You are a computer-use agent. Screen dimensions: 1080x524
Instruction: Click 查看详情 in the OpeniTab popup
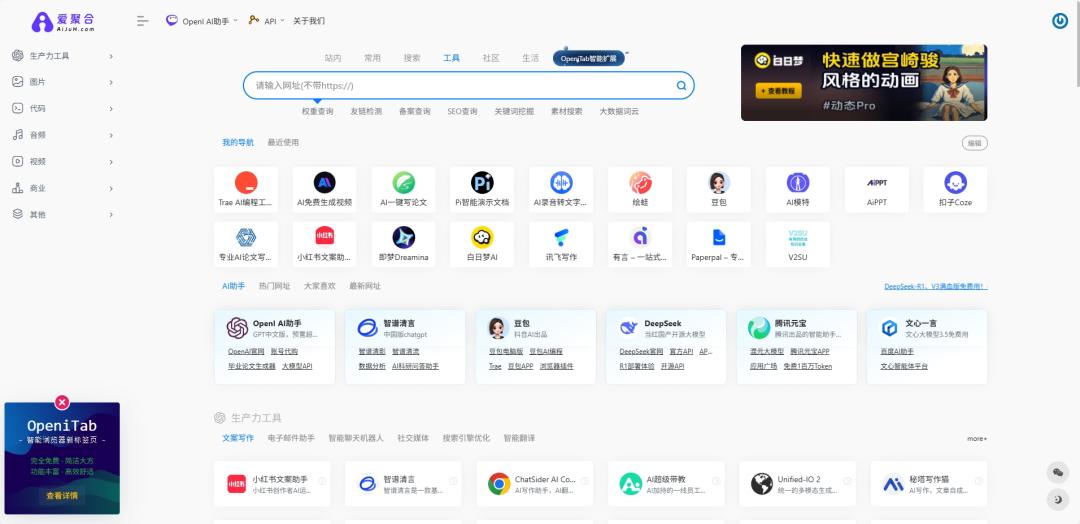(62, 495)
